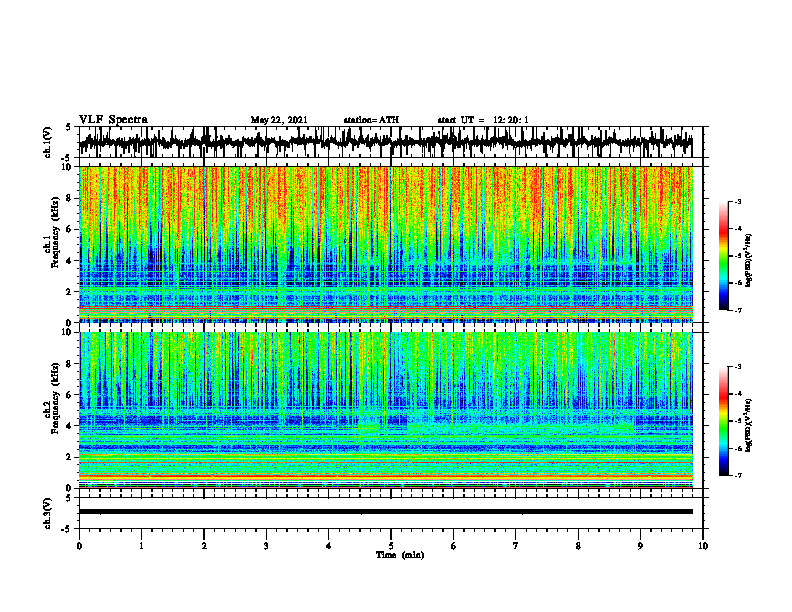Click the "0" tick on the time axis

tap(79, 546)
